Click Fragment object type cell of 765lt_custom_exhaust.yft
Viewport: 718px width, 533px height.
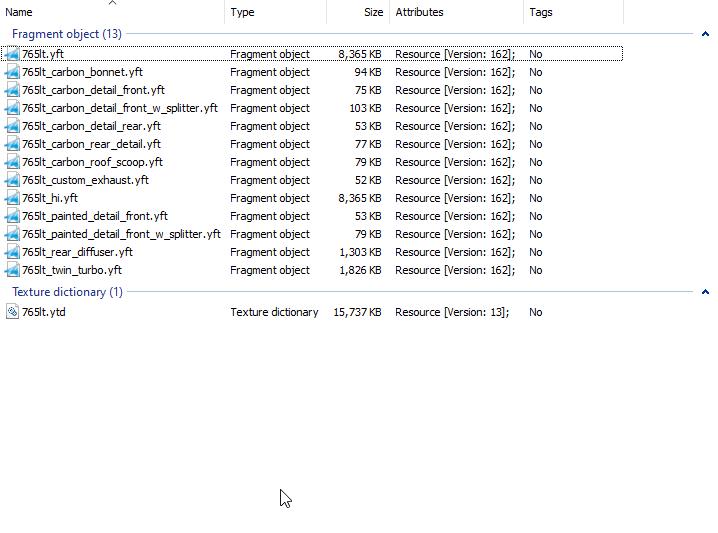coord(270,180)
